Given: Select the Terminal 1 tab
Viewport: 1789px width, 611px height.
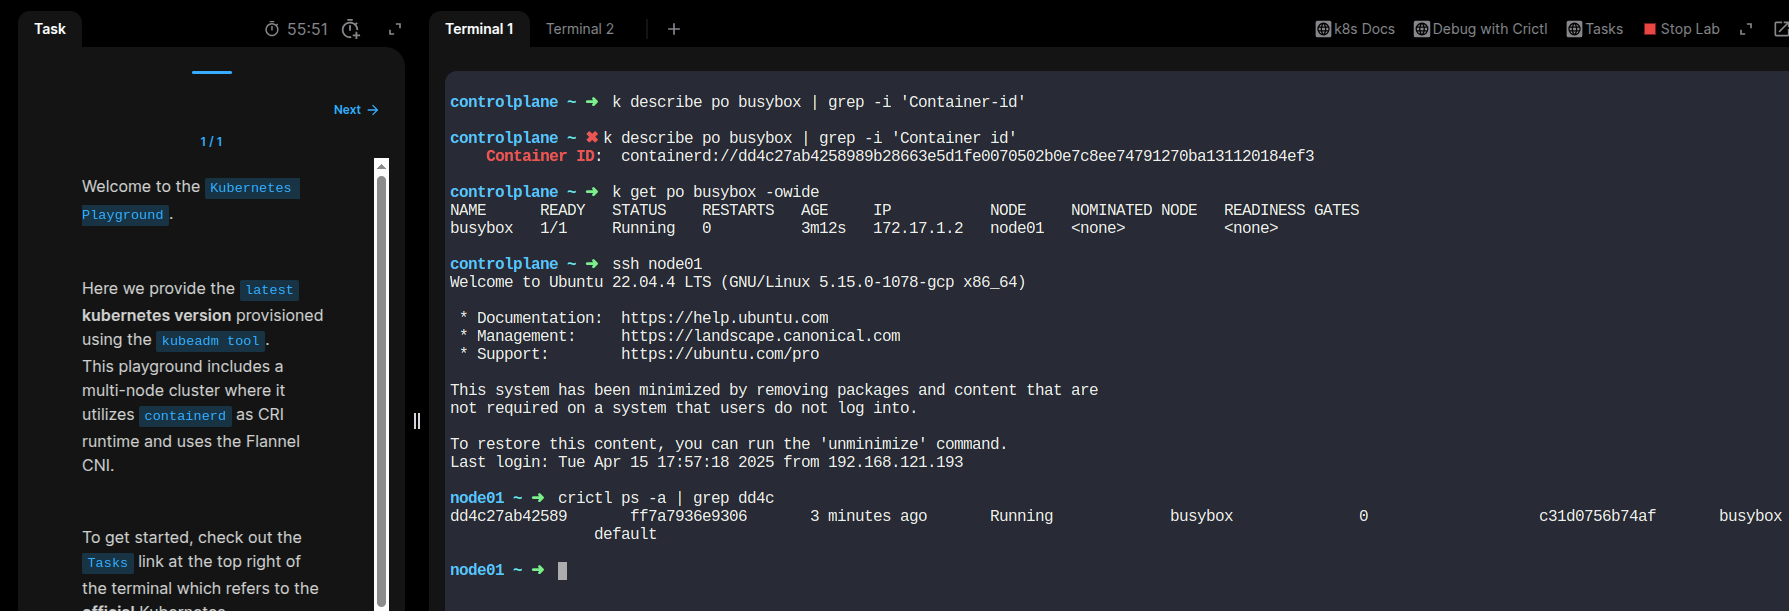Looking at the screenshot, I should [x=479, y=29].
